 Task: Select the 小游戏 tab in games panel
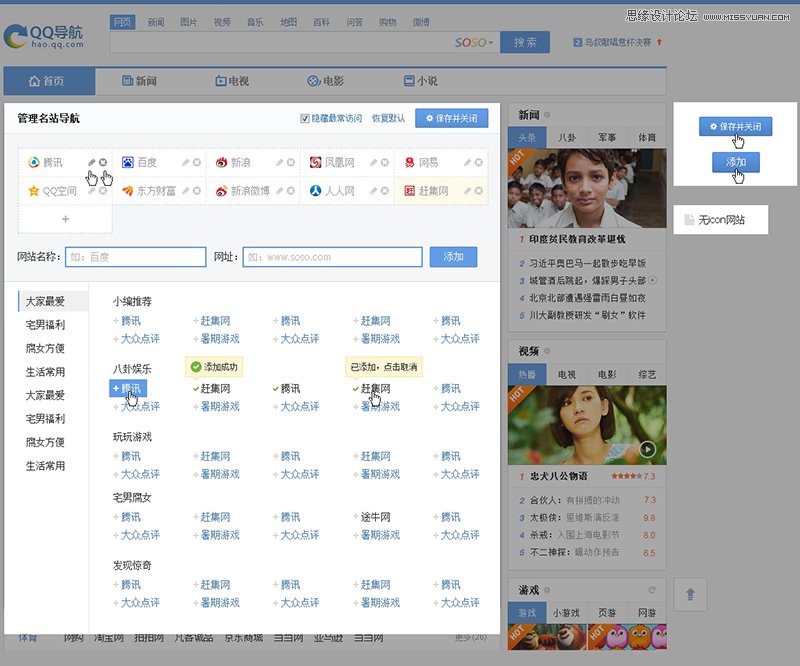566,613
